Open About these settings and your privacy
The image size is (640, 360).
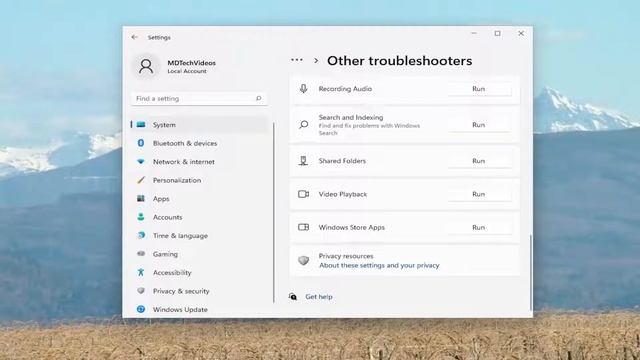click(379, 265)
